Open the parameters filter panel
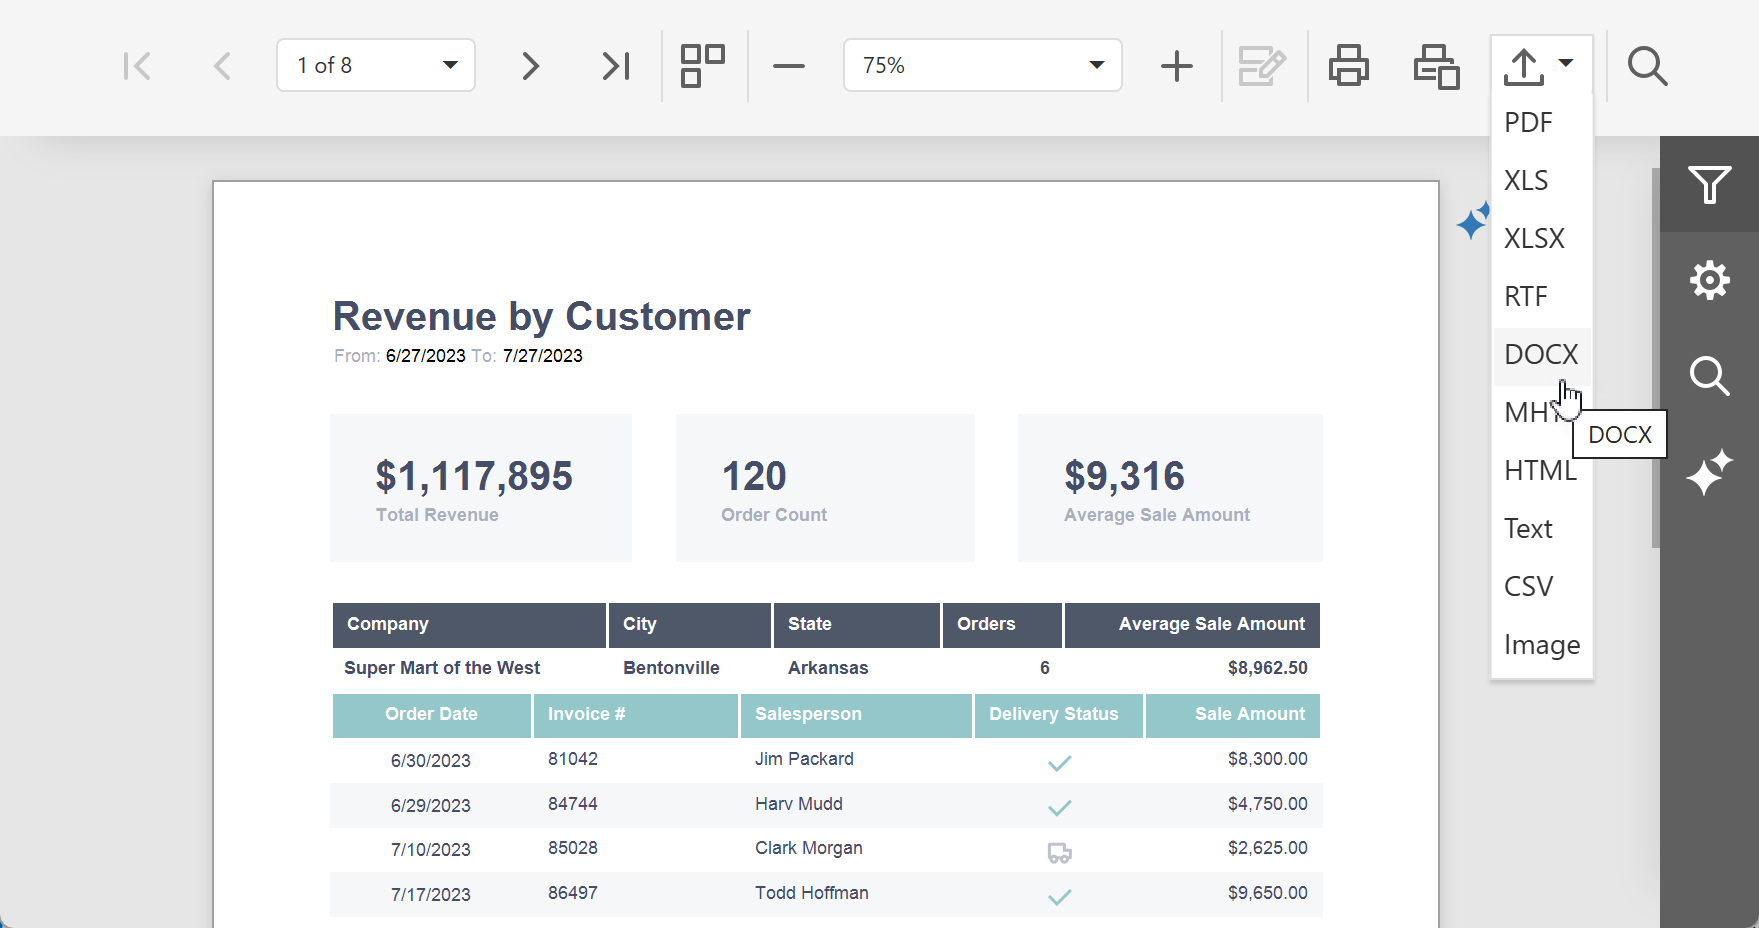The height and width of the screenshot is (928, 1759). click(1709, 185)
